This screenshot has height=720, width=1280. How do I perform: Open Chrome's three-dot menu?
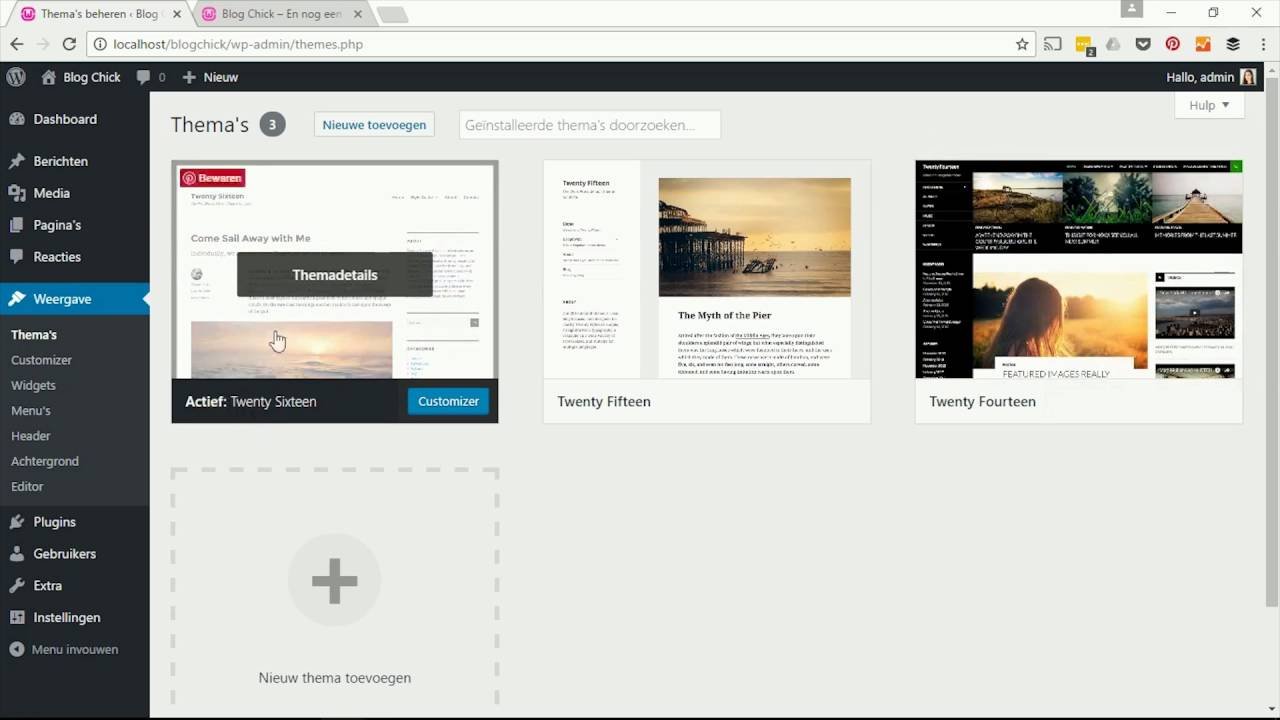click(1262, 44)
